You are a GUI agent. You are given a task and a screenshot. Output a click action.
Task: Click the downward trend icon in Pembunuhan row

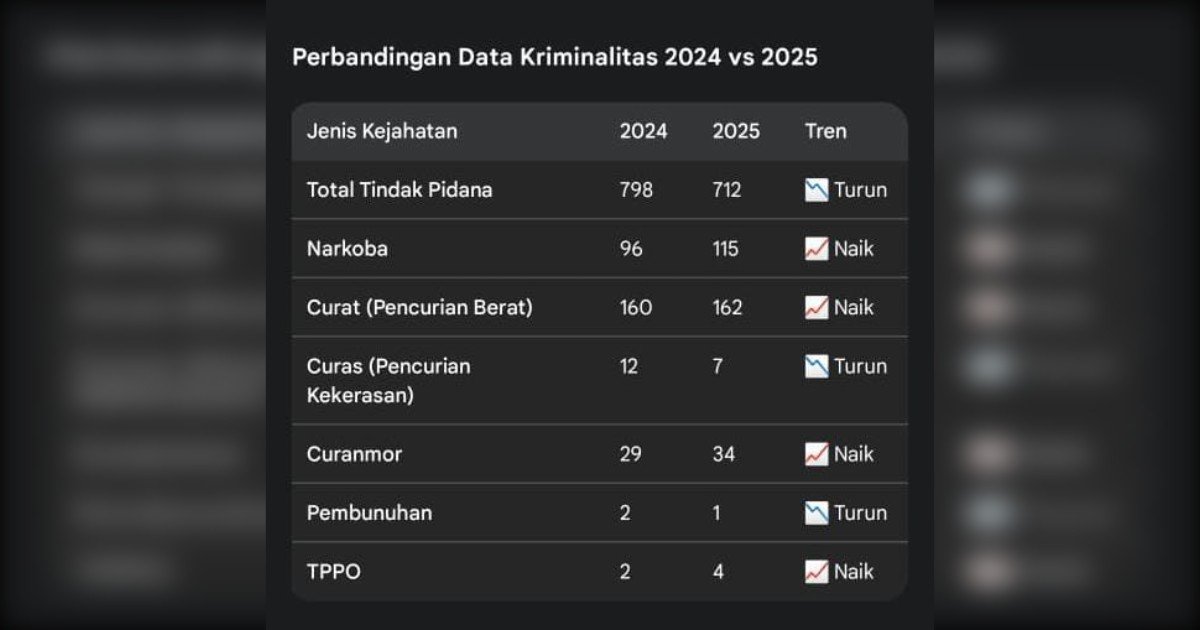coord(816,513)
